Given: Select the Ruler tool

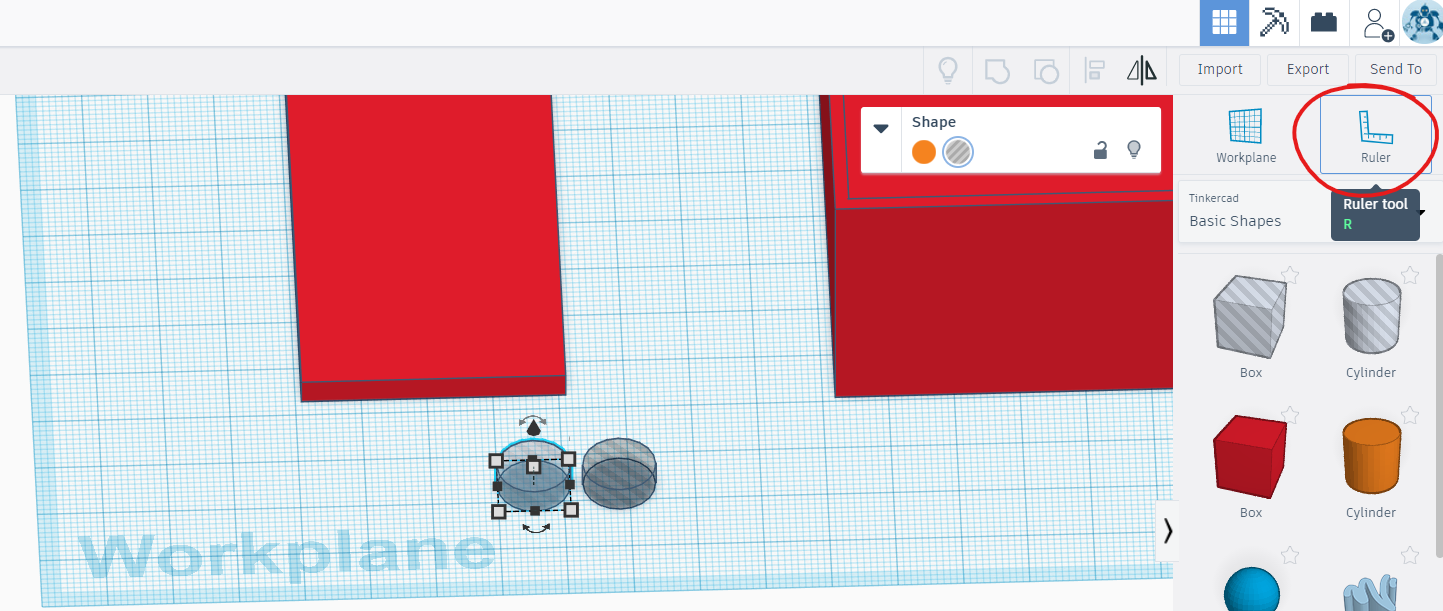Looking at the screenshot, I should pos(1375,137).
